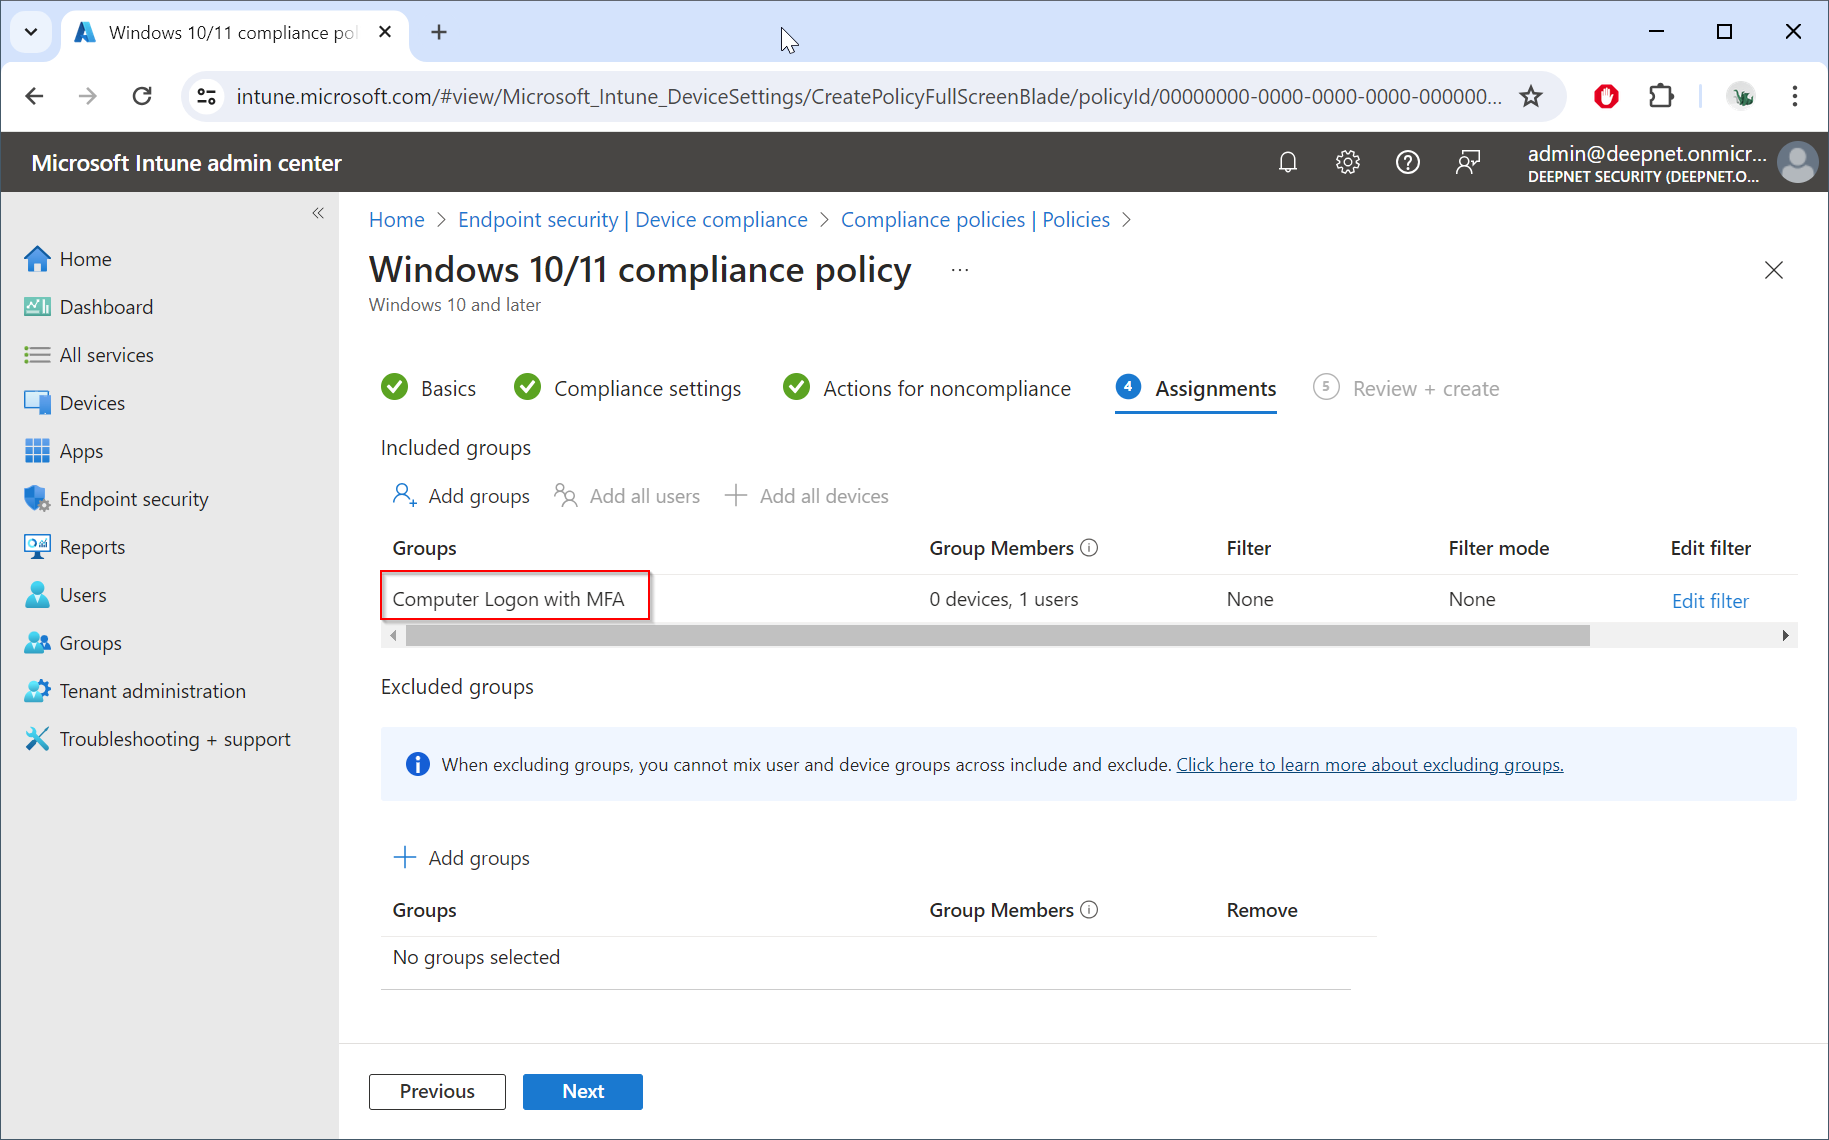This screenshot has height=1140, width=1829.
Task: Click the horizontal scrollbar right arrow
Action: pyautogui.click(x=1785, y=636)
